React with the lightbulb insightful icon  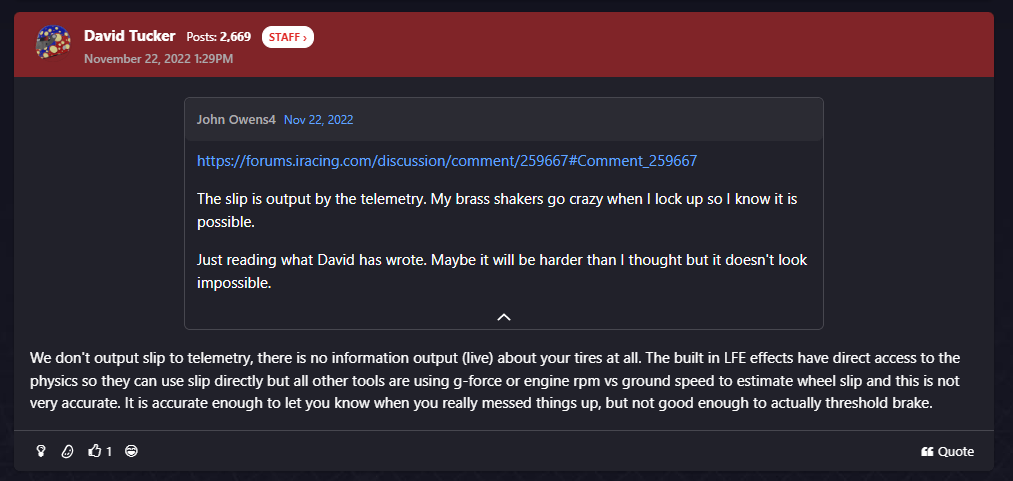pos(41,451)
